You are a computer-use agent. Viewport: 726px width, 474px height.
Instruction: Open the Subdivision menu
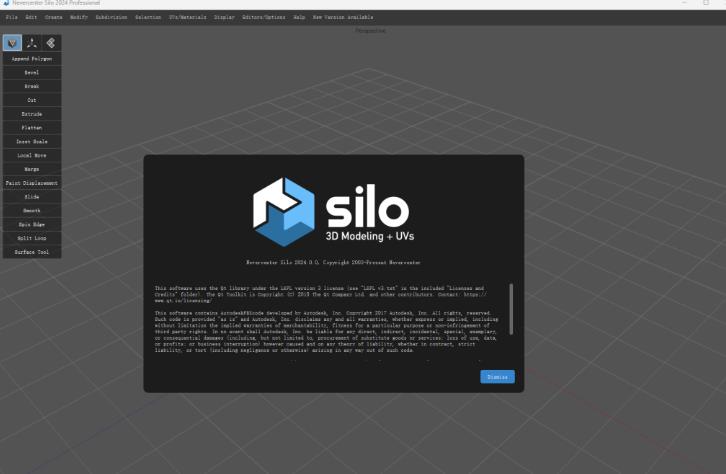[111, 17]
